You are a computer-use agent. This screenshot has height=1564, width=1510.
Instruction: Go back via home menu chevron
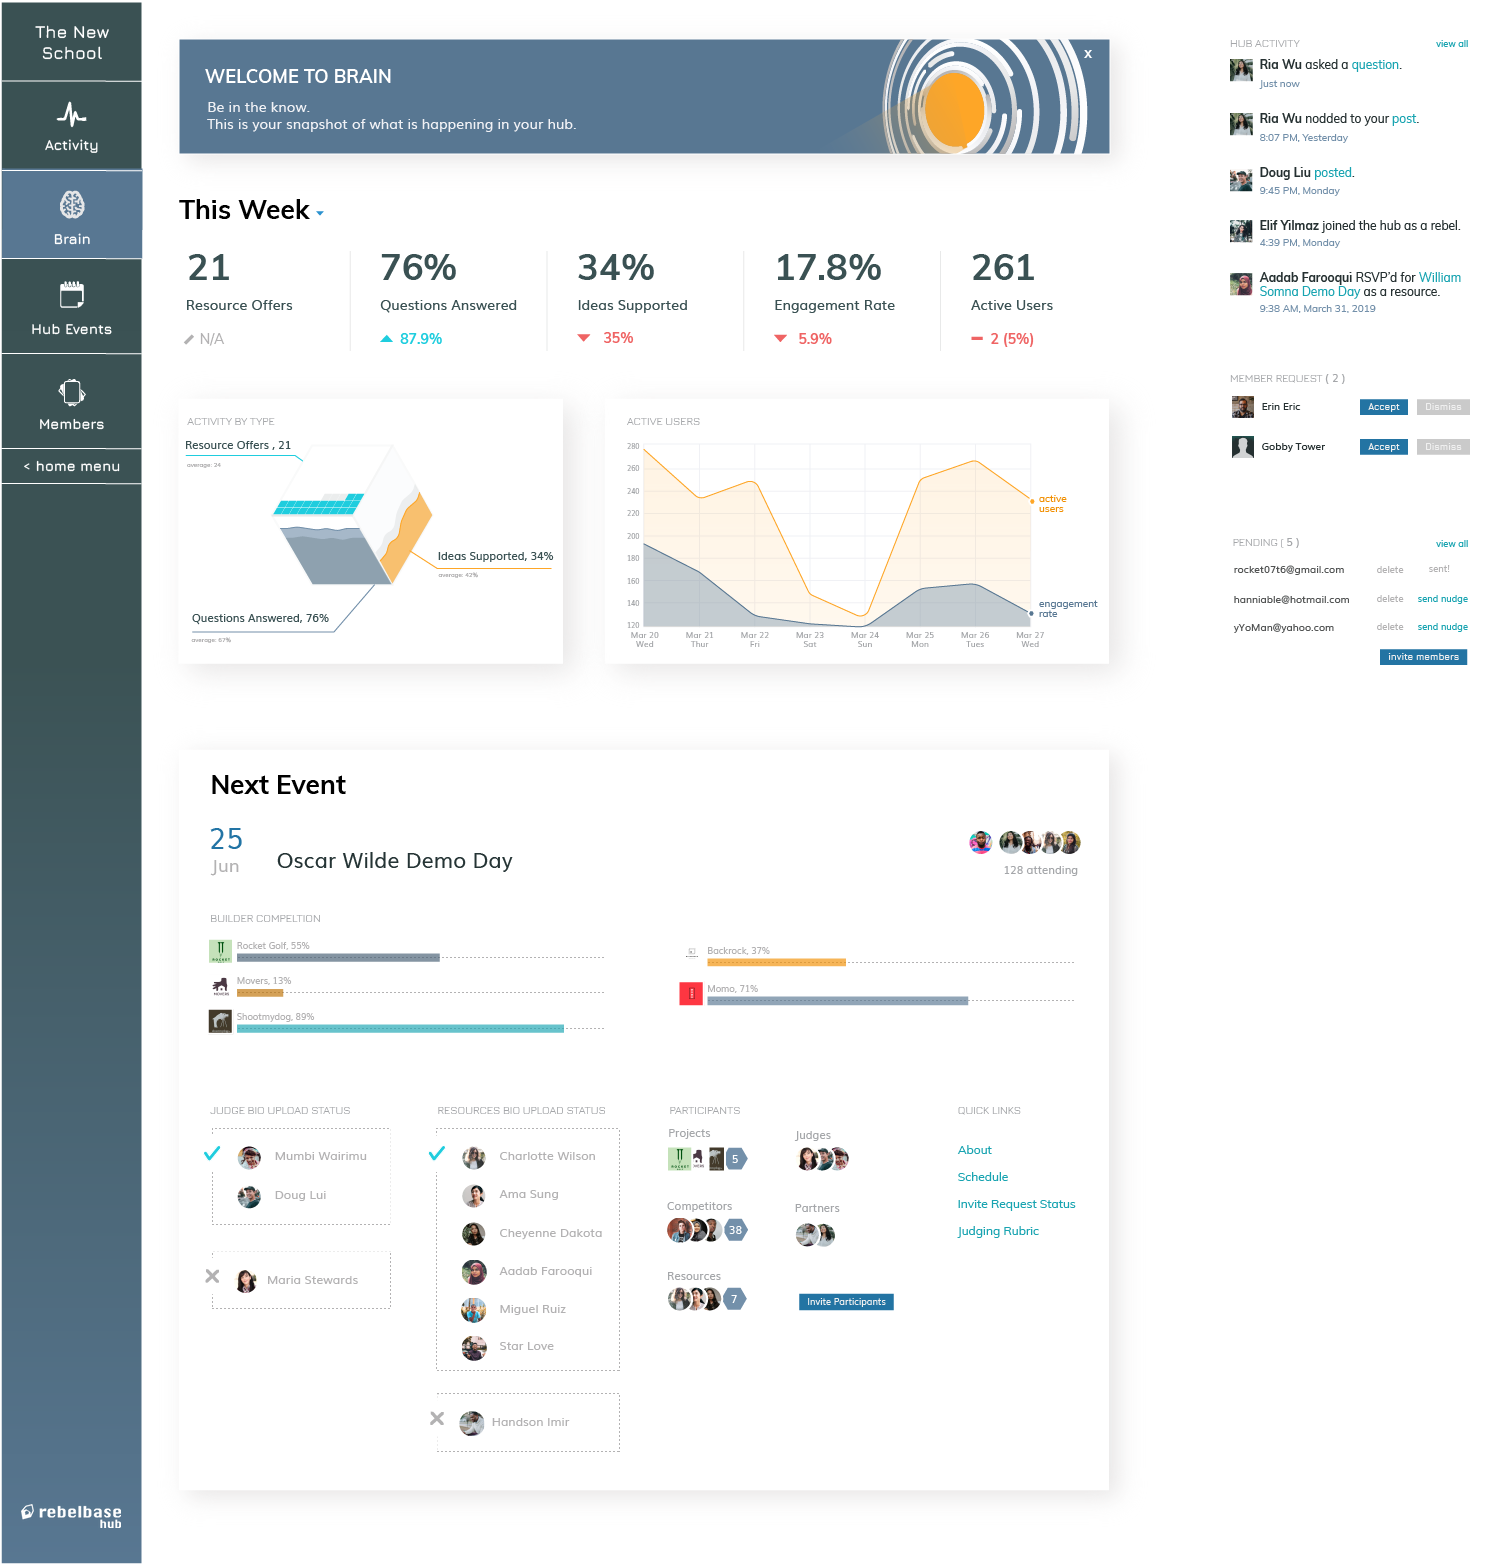click(27, 466)
